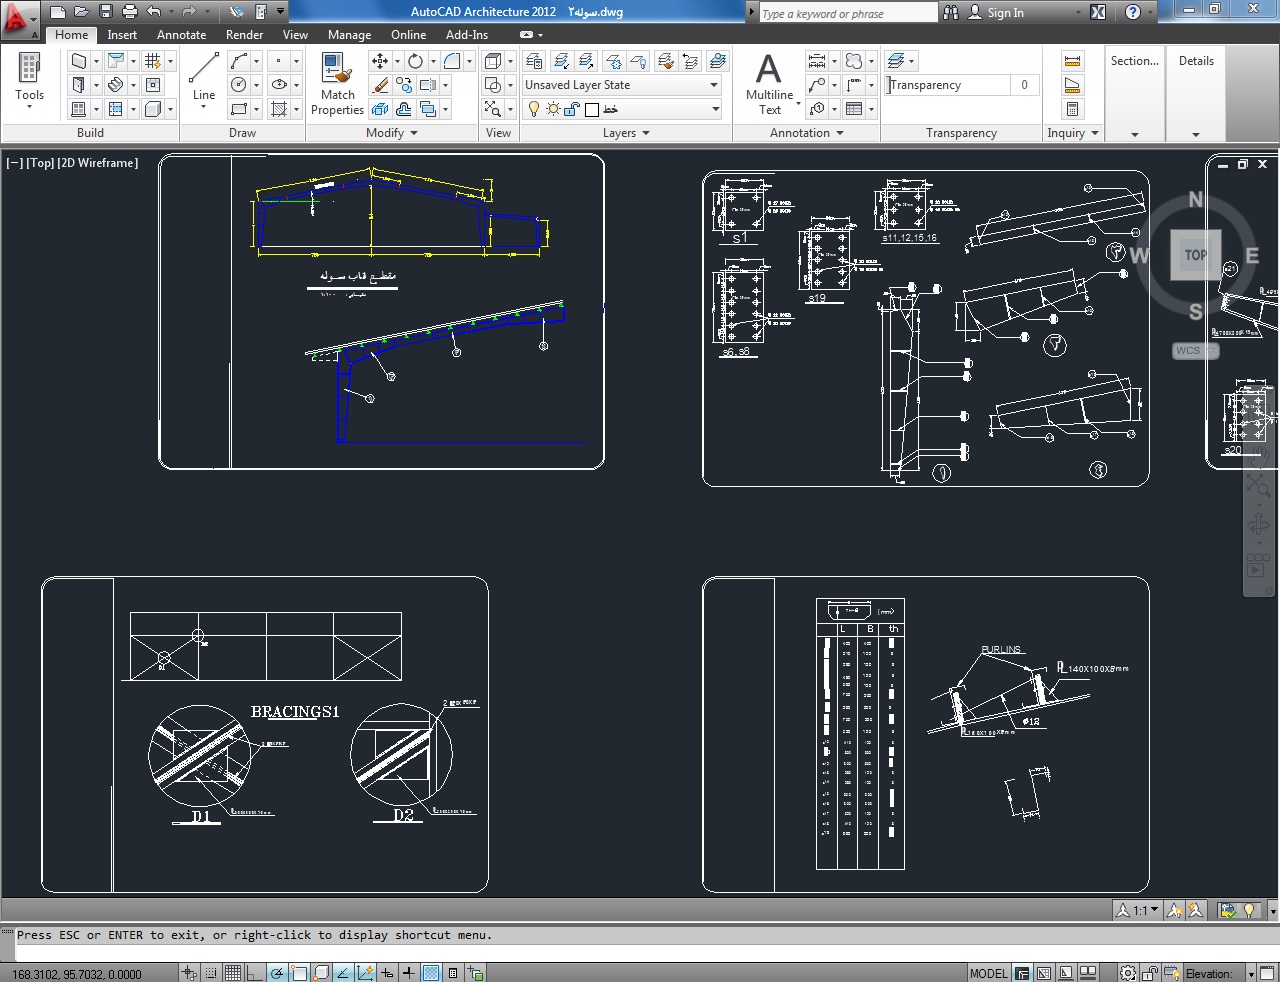Viewport: 1280px width, 982px height.
Task: Click the MODEL space button in status bar
Action: [x=988, y=973]
